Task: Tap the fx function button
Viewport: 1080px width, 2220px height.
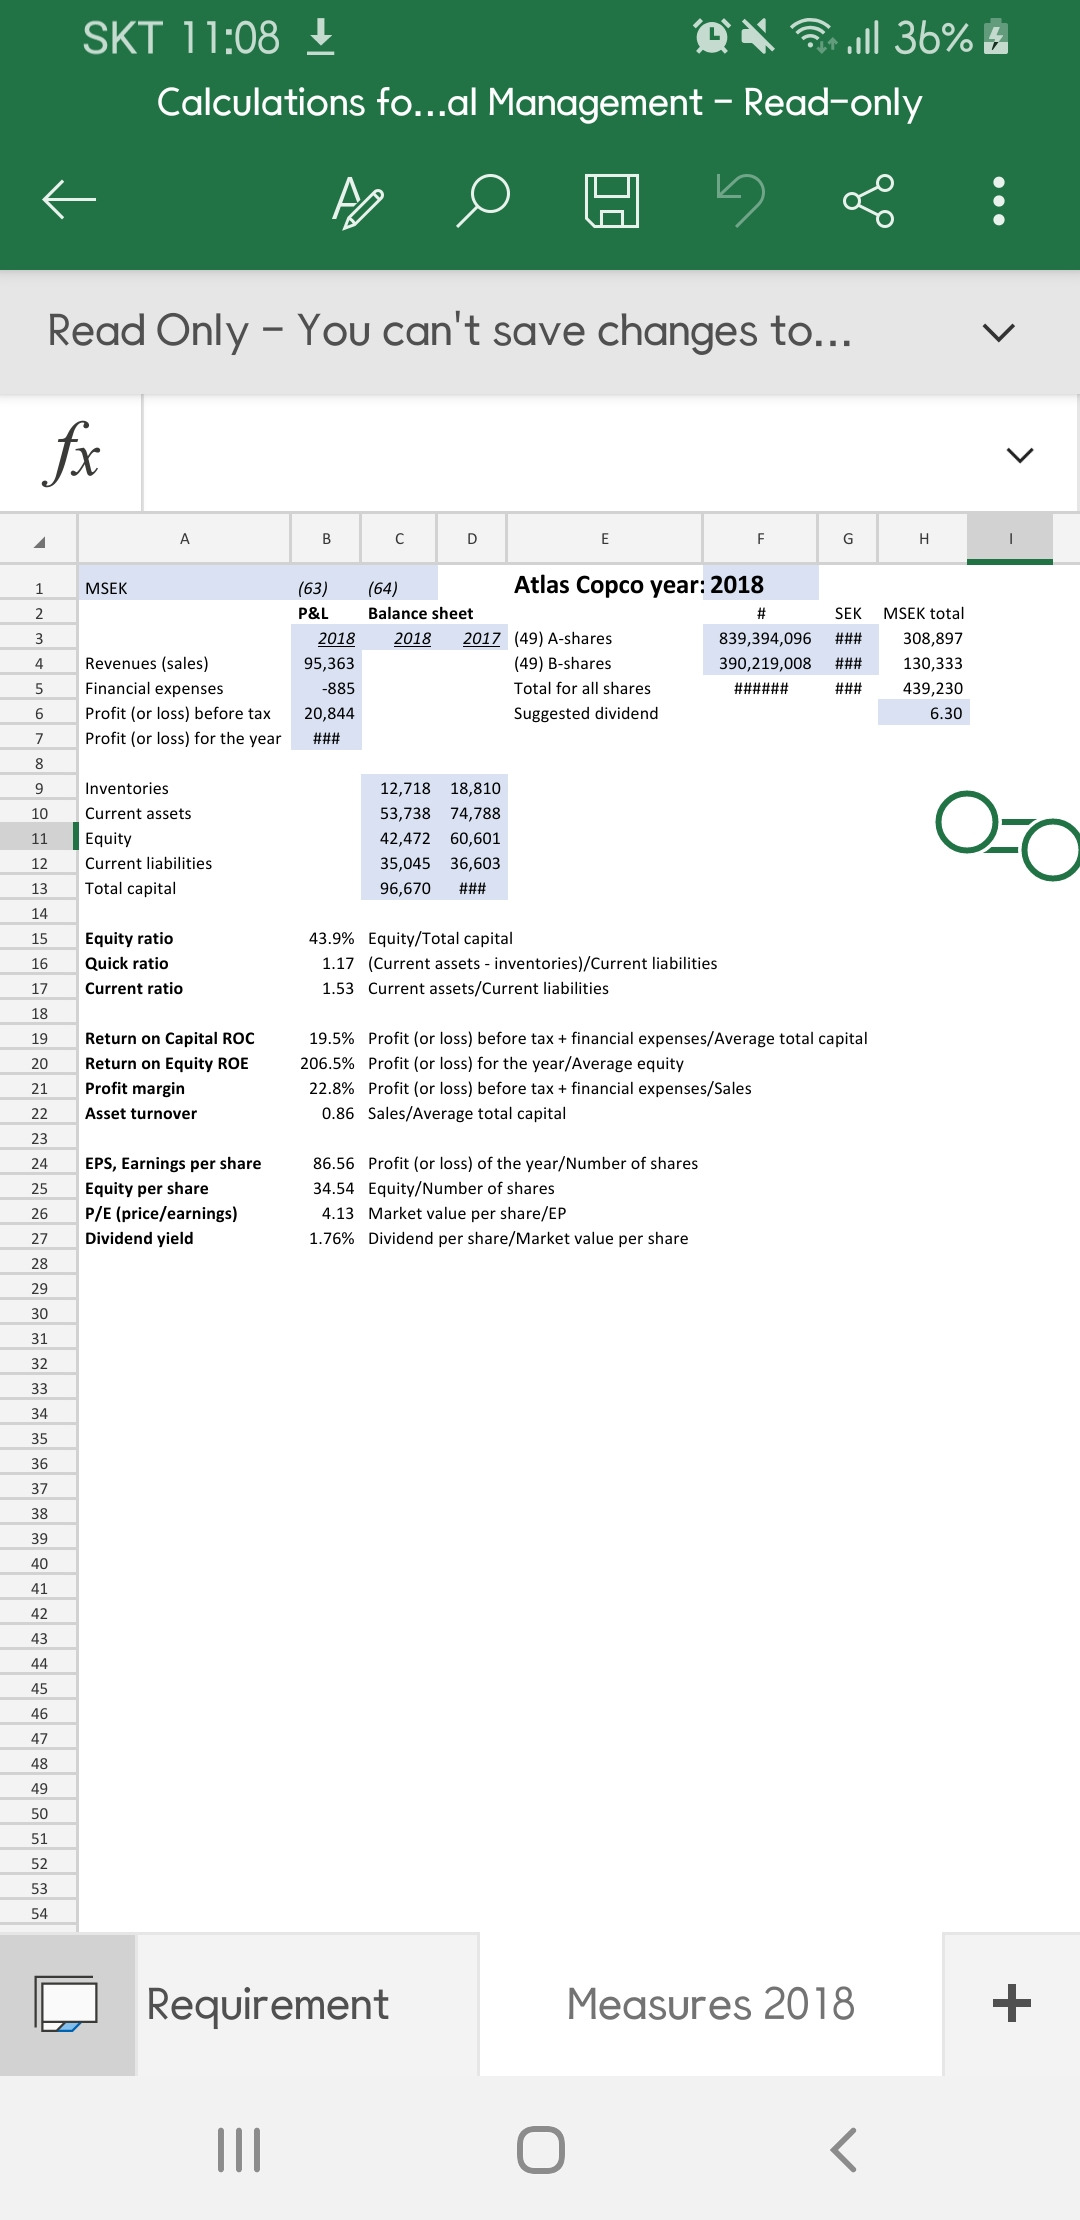Action: (x=71, y=453)
